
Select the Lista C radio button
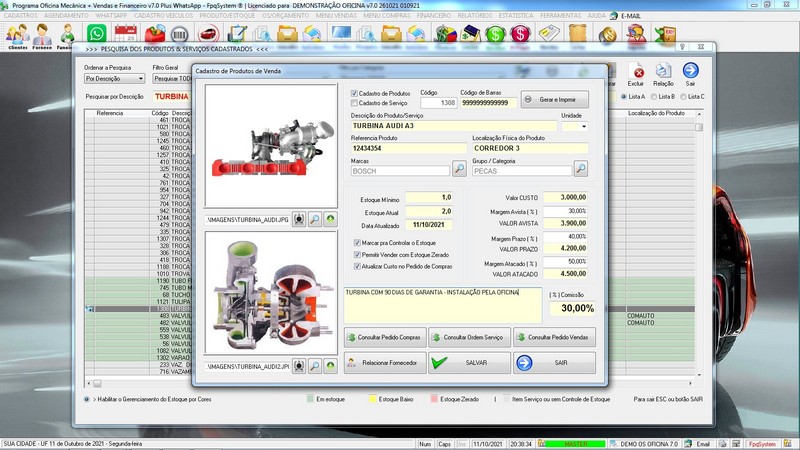[x=683, y=96]
